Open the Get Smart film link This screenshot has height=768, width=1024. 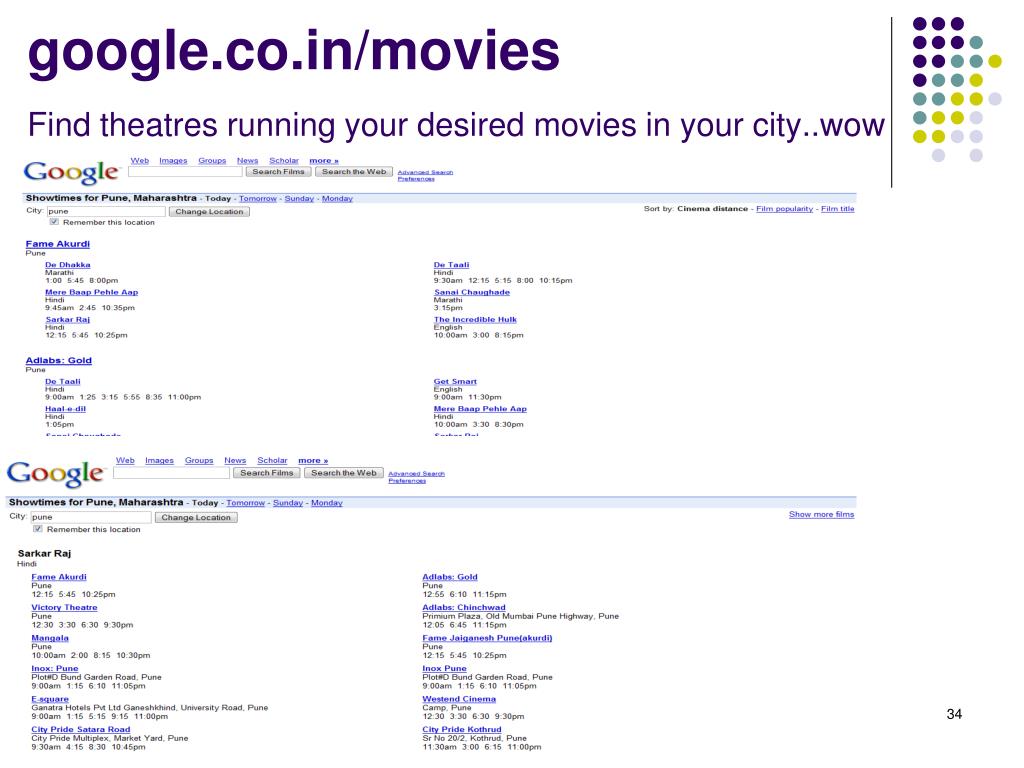tap(455, 381)
